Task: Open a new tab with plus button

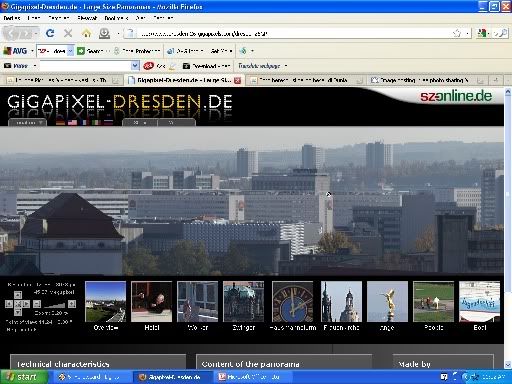Action: 496,80
